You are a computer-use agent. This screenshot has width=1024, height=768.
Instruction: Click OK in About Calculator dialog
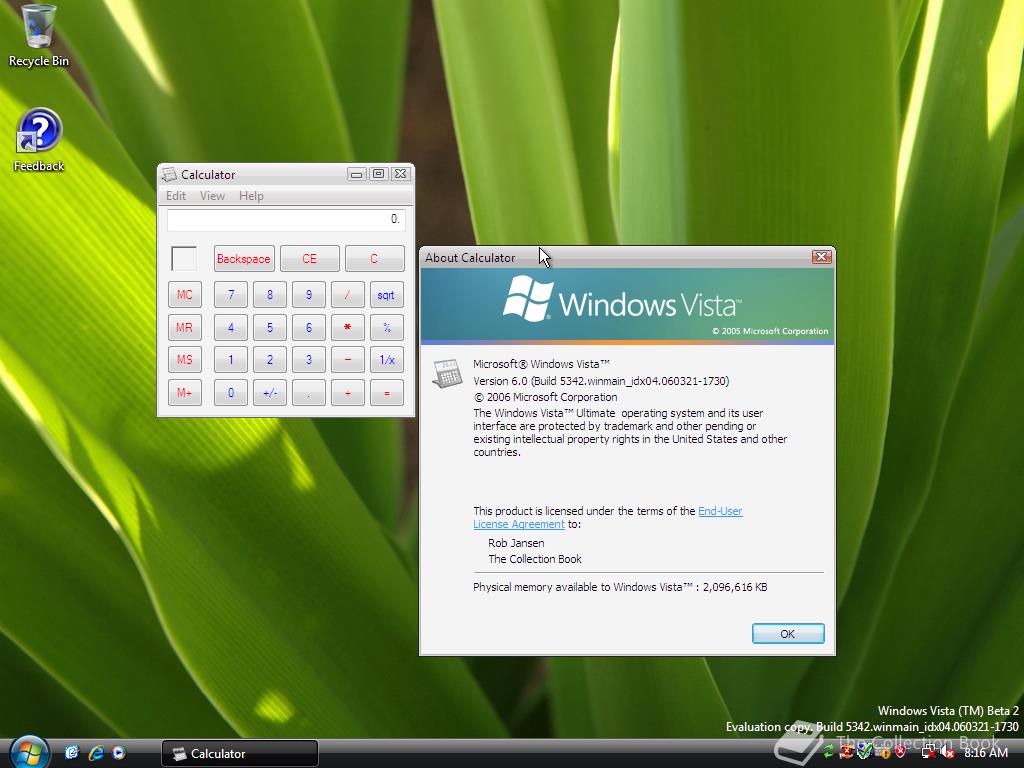click(x=788, y=633)
